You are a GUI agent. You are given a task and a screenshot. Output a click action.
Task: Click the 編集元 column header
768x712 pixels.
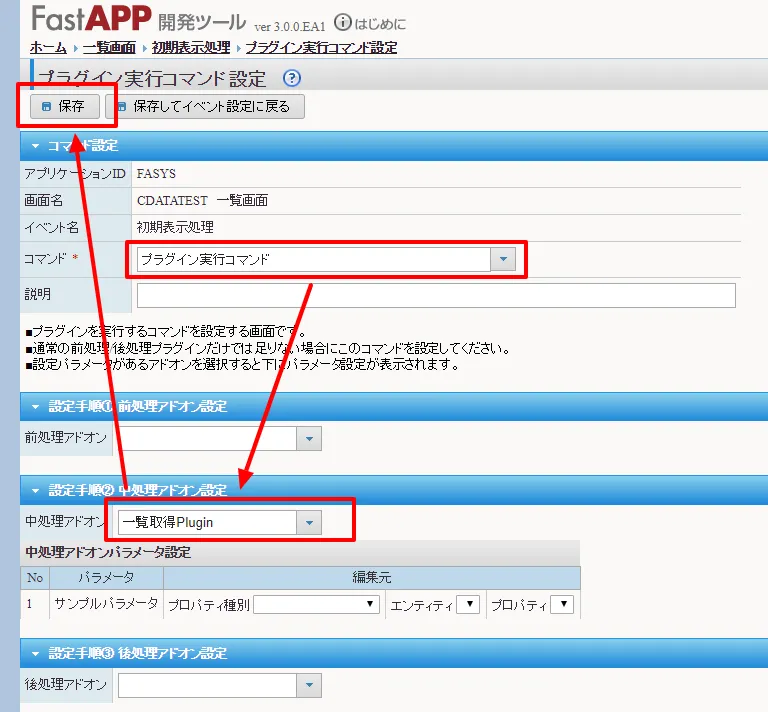[372, 578]
